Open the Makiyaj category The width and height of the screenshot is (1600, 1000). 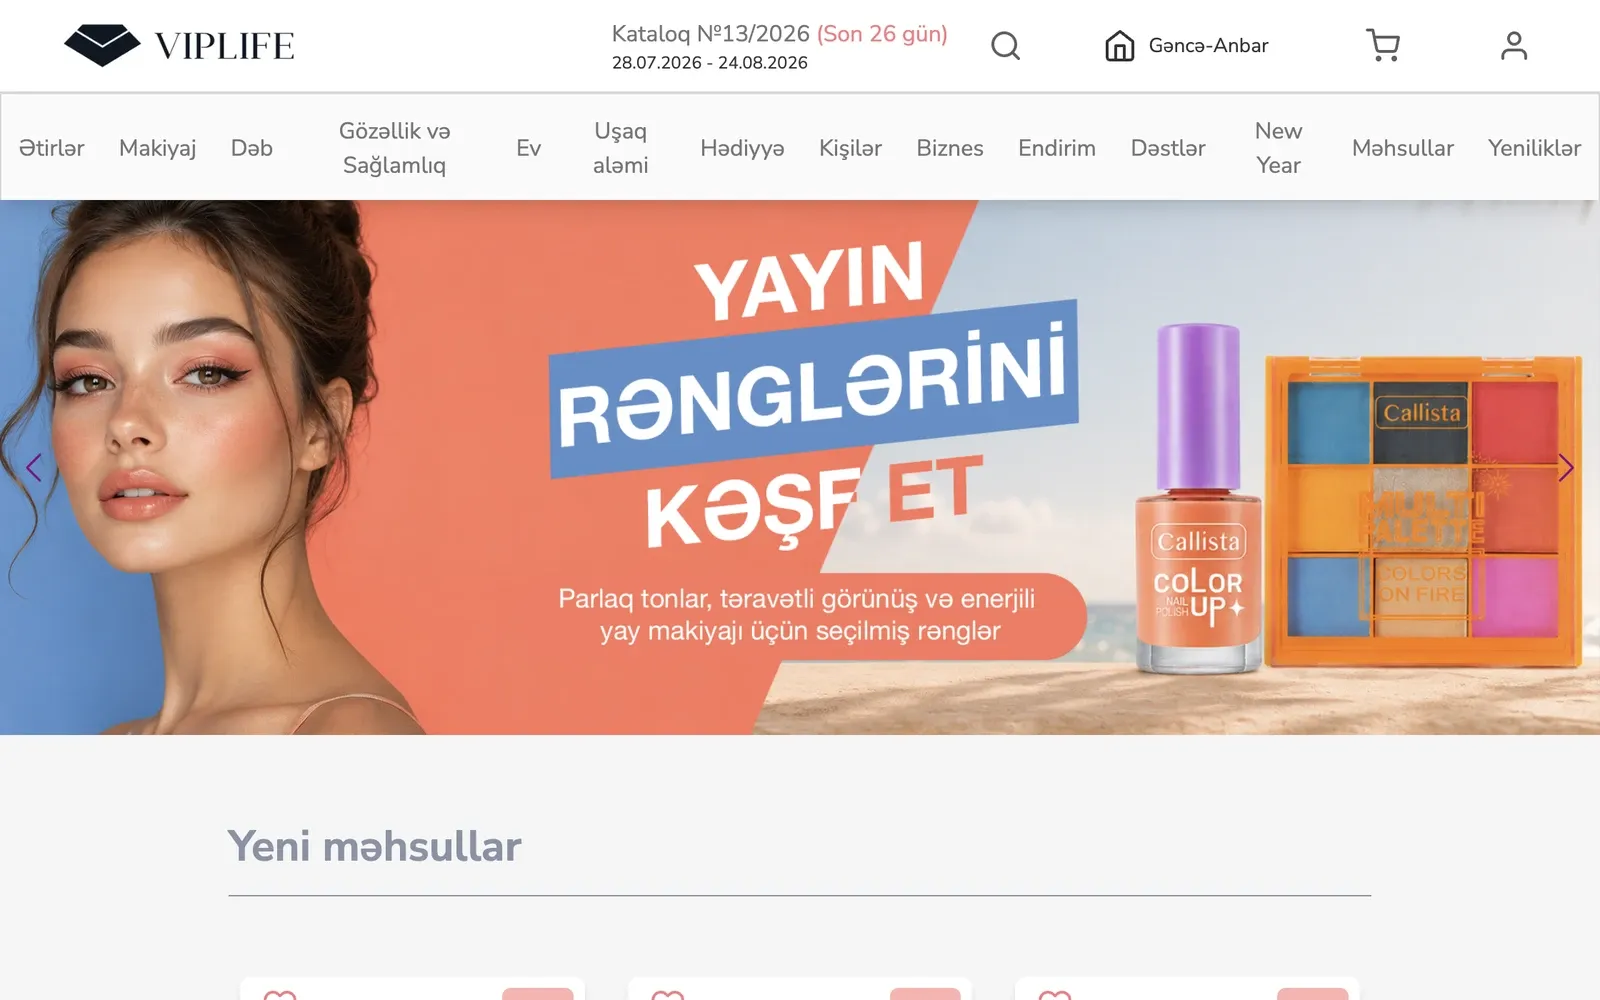(x=157, y=148)
